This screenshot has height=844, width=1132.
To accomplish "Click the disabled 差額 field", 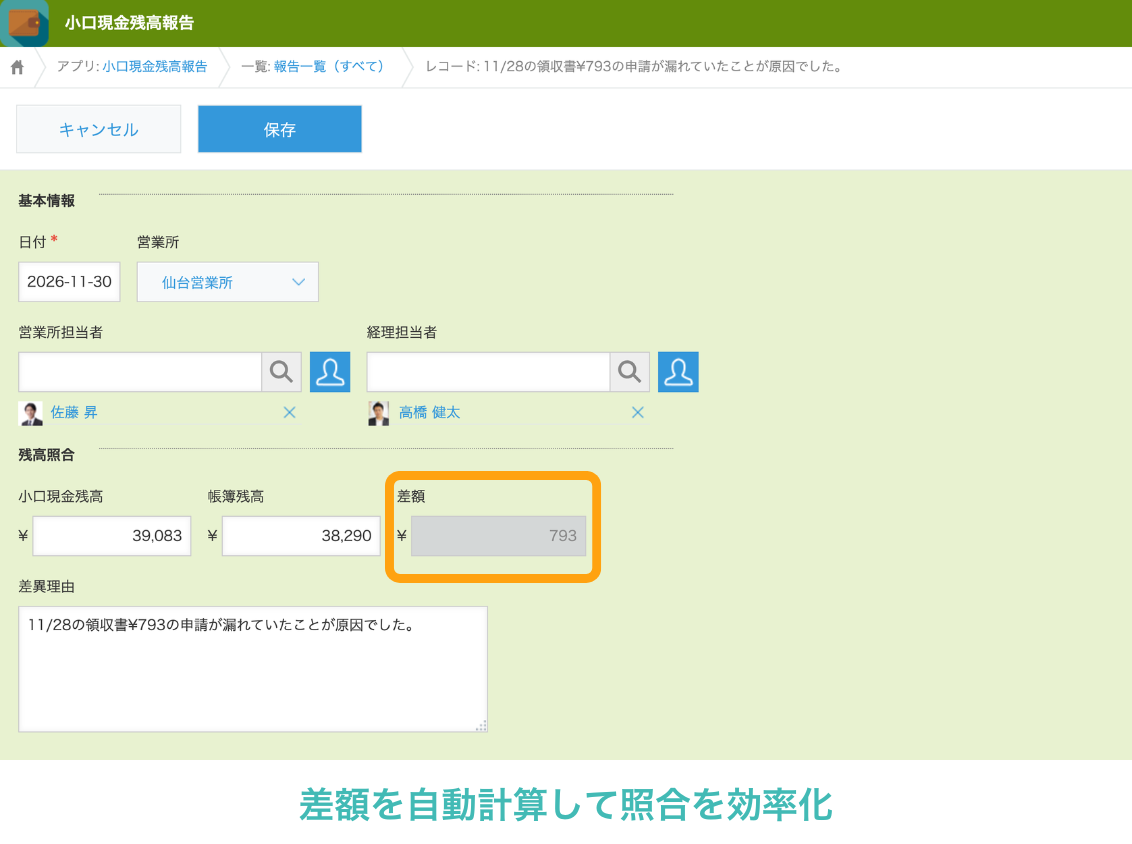I will tap(498, 536).
